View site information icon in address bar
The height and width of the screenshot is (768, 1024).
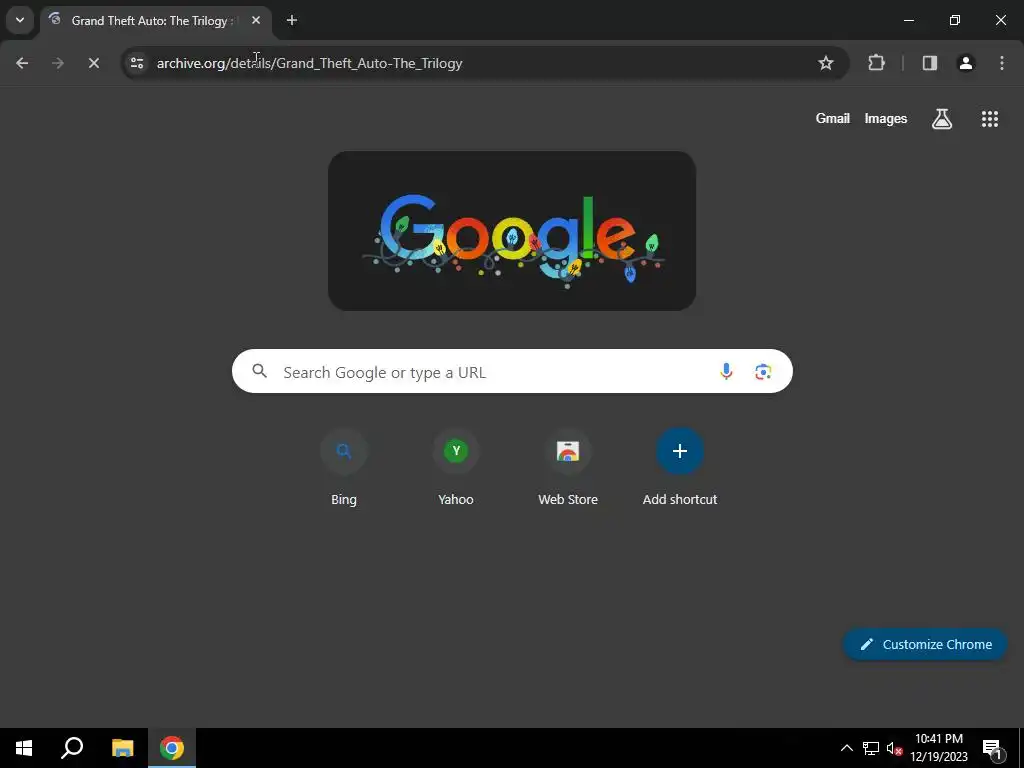[137, 63]
